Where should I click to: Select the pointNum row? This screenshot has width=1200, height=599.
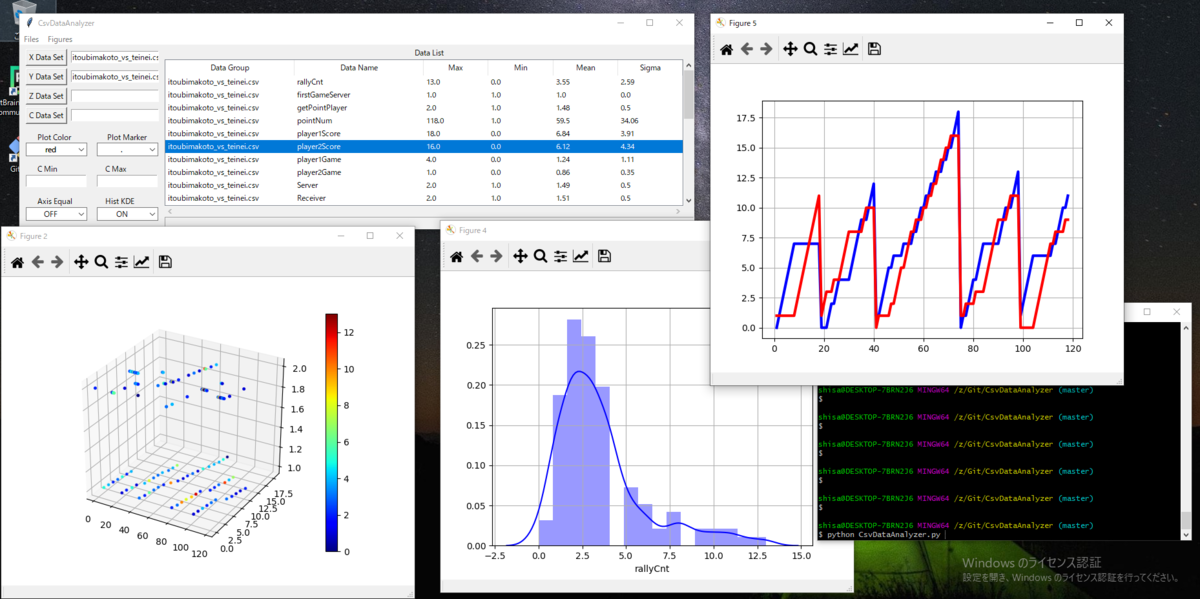click(x=424, y=120)
